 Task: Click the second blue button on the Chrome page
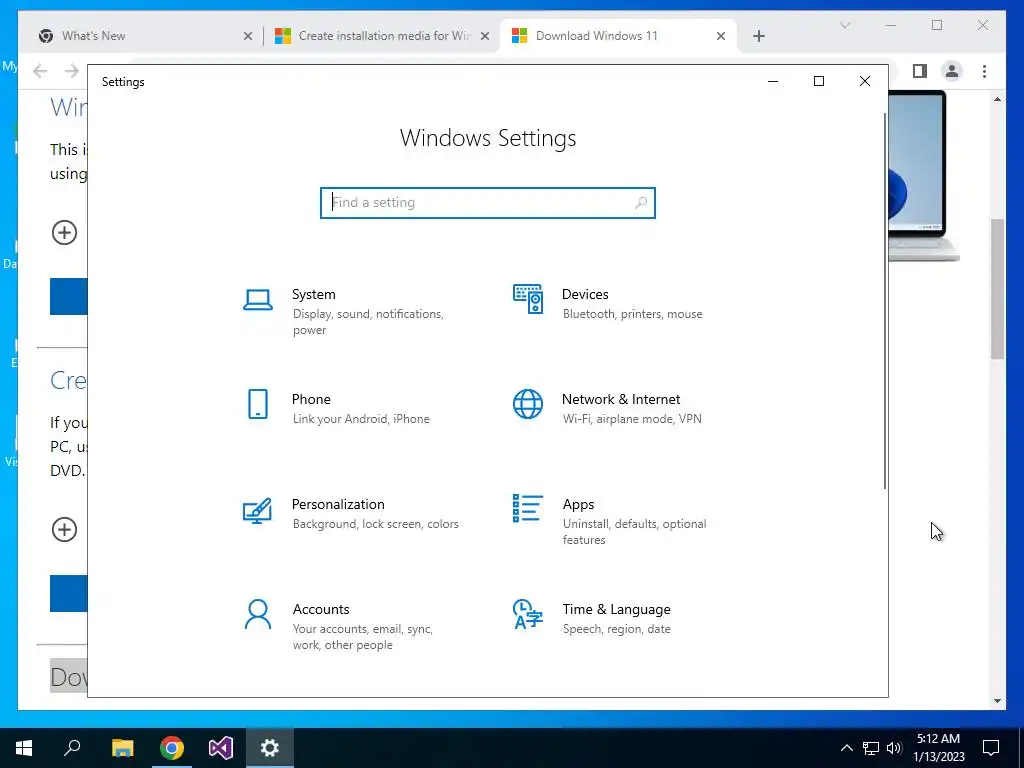pos(69,594)
